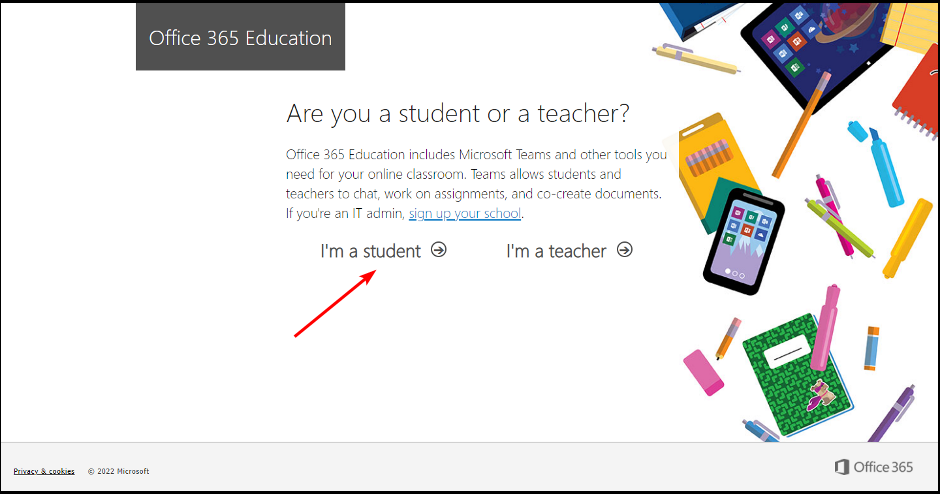Choose the I'm a teacher option
The width and height of the screenshot is (940, 494).
(569, 251)
